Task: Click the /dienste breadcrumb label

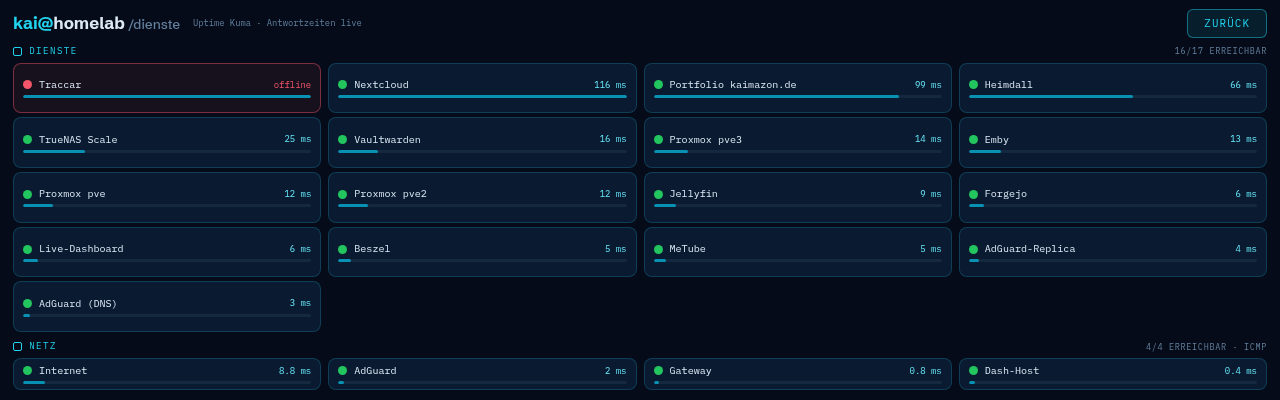Action: pyautogui.click(x=154, y=24)
